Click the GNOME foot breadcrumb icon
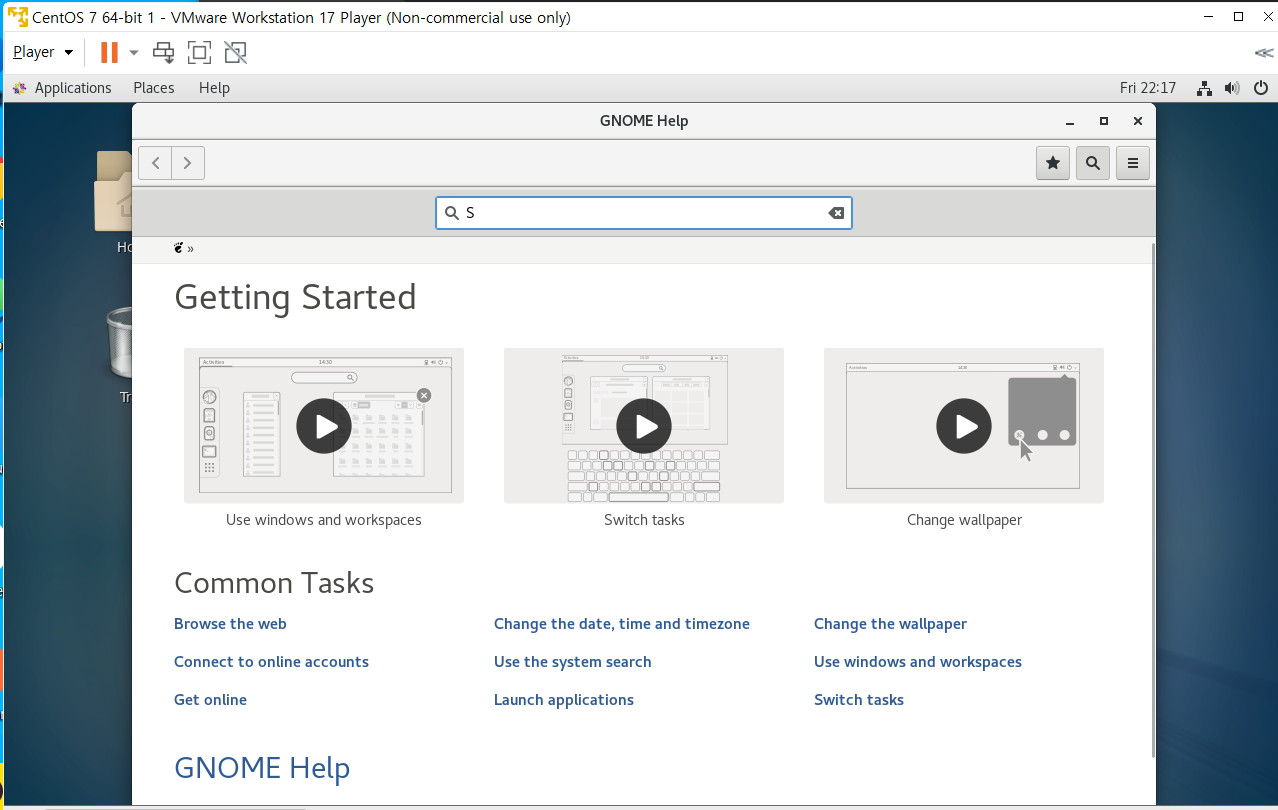 (179, 248)
